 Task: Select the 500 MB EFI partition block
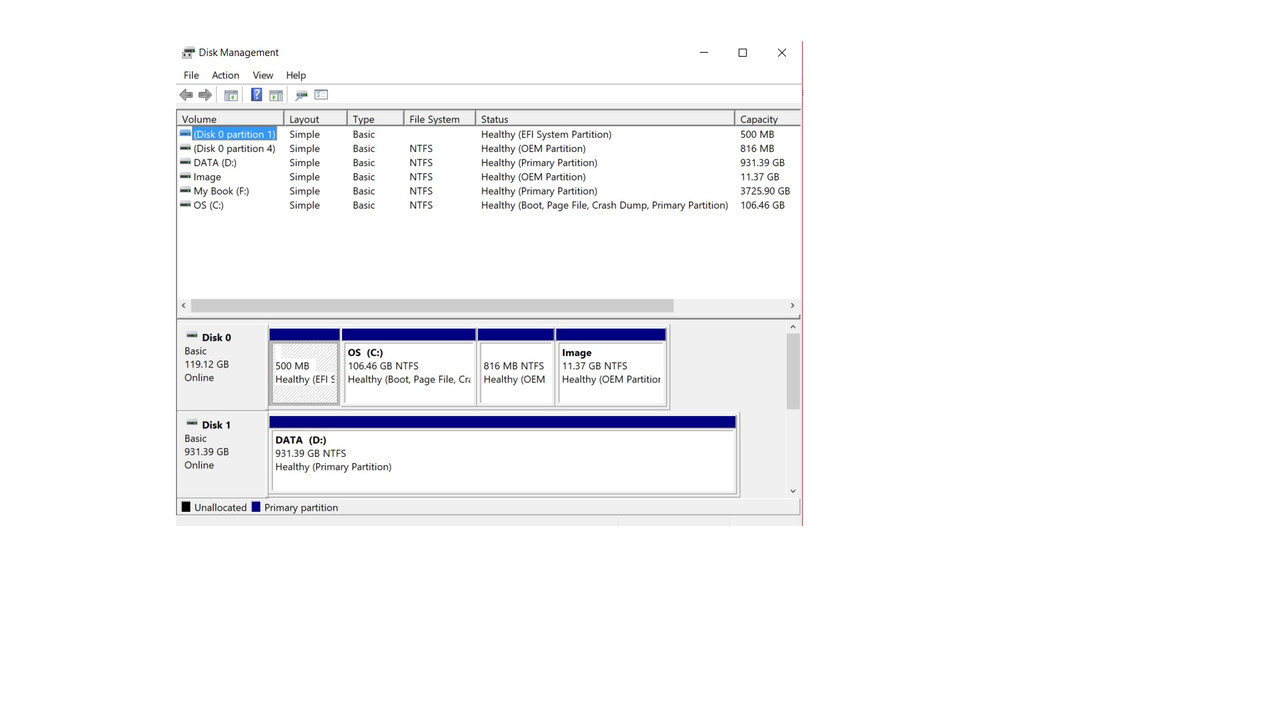tap(304, 366)
